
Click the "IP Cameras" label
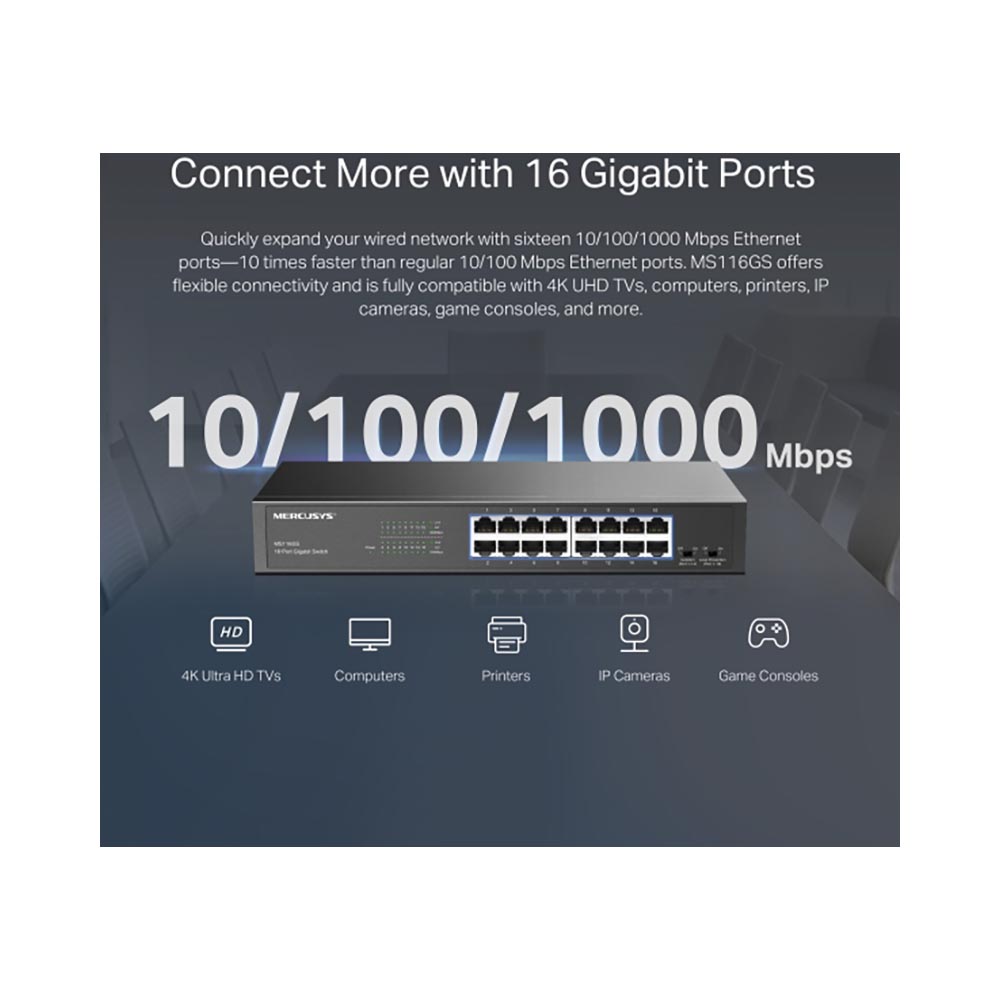tap(634, 675)
